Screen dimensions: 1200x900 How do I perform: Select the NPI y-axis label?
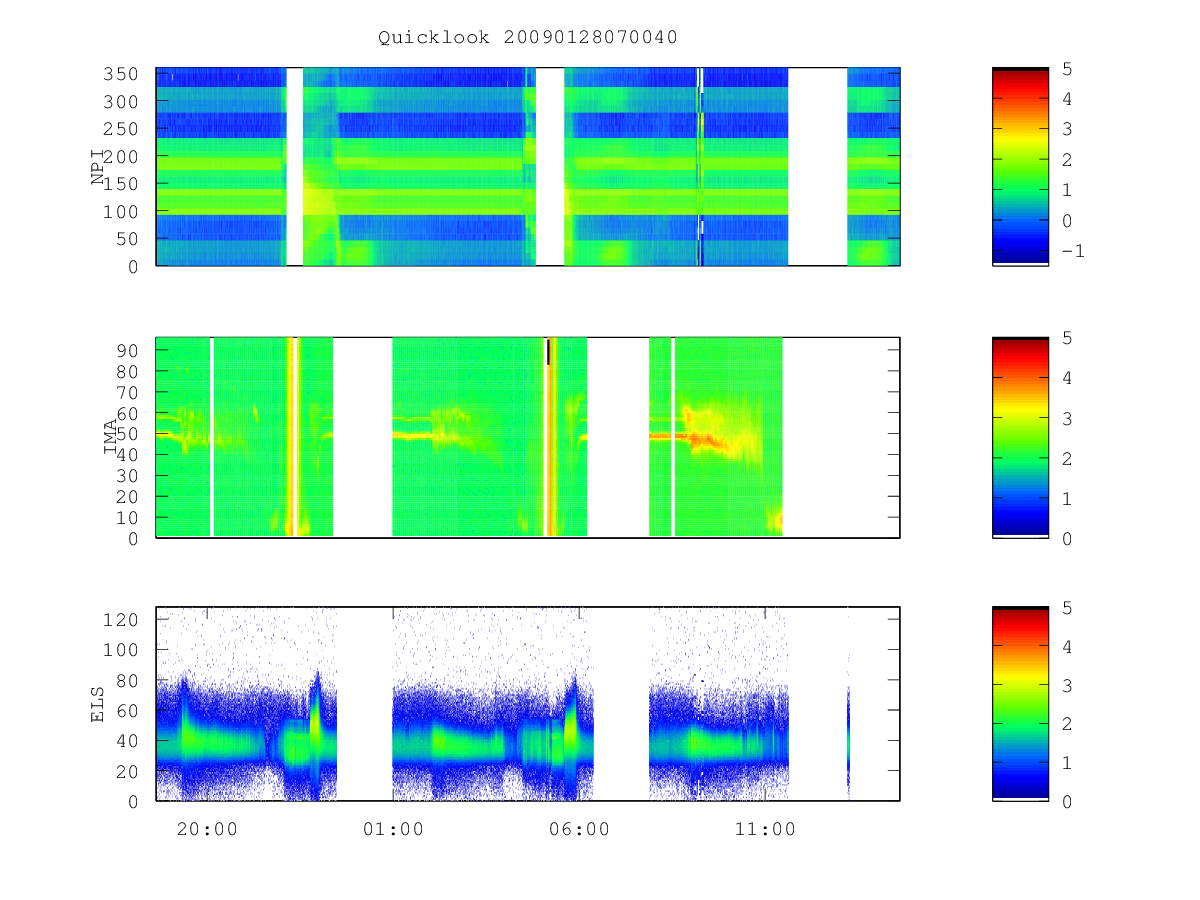pyautogui.click(x=98, y=166)
